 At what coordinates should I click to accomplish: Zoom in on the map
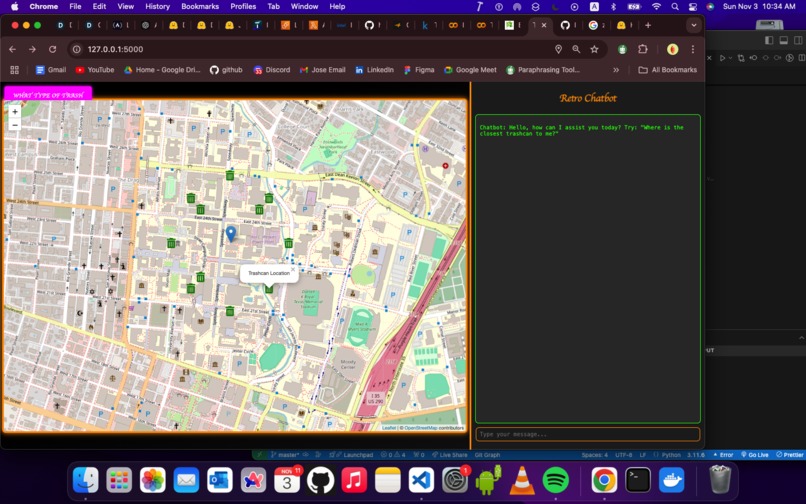15,112
